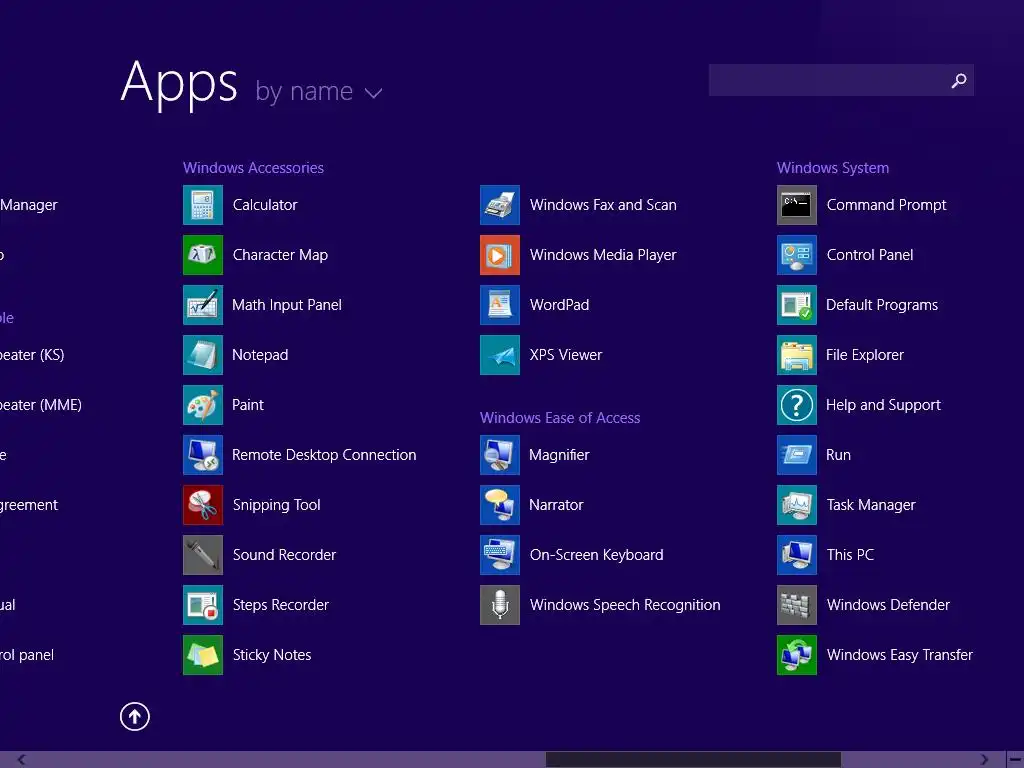1024x768 pixels.
Task: Open the Windows Fax and Scan icon
Action: coord(500,205)
